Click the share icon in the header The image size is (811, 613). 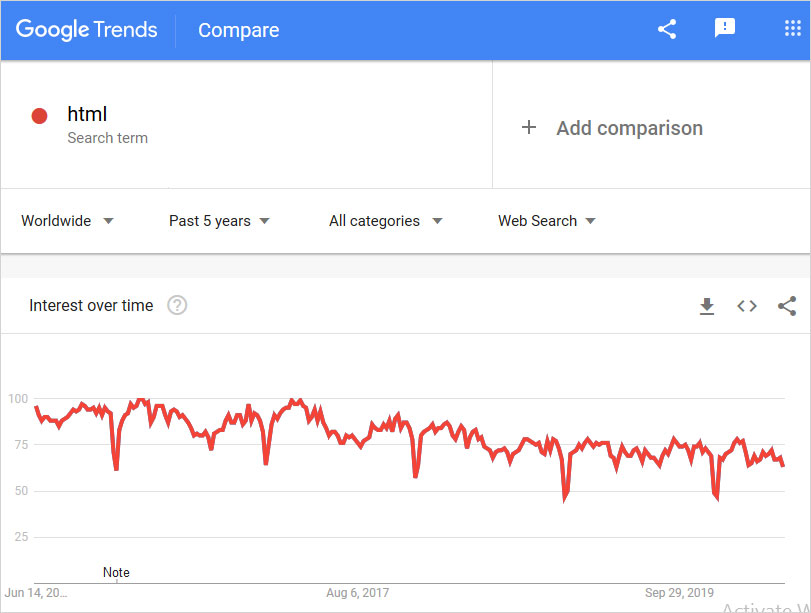tap(667, 29)
